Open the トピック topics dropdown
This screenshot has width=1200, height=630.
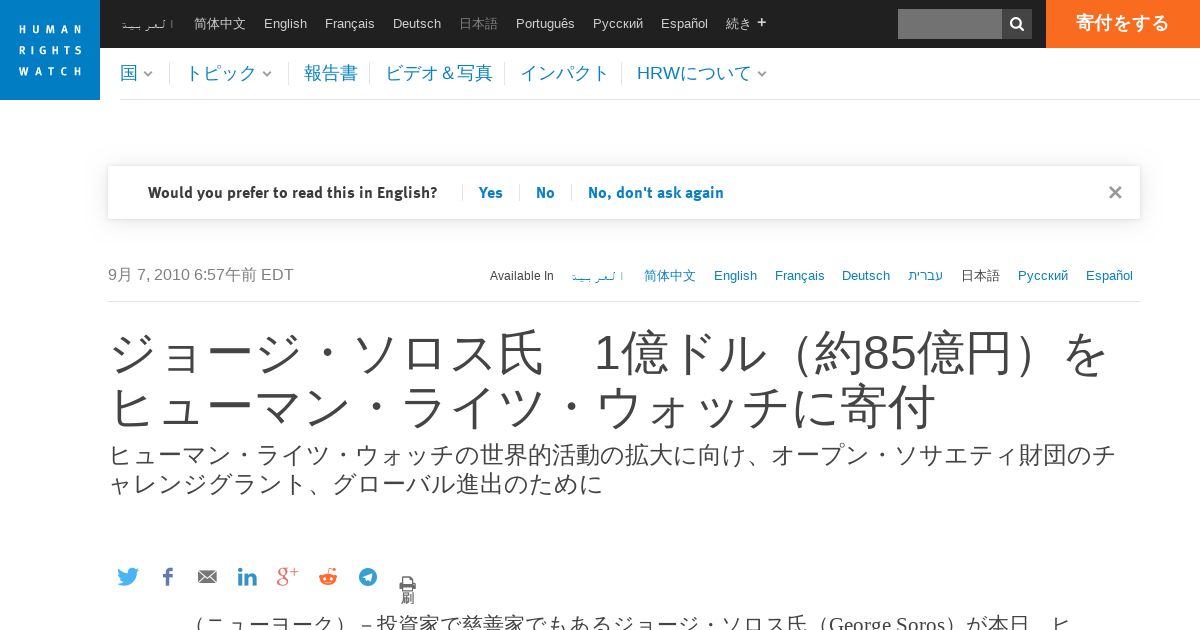coord(229,73)
